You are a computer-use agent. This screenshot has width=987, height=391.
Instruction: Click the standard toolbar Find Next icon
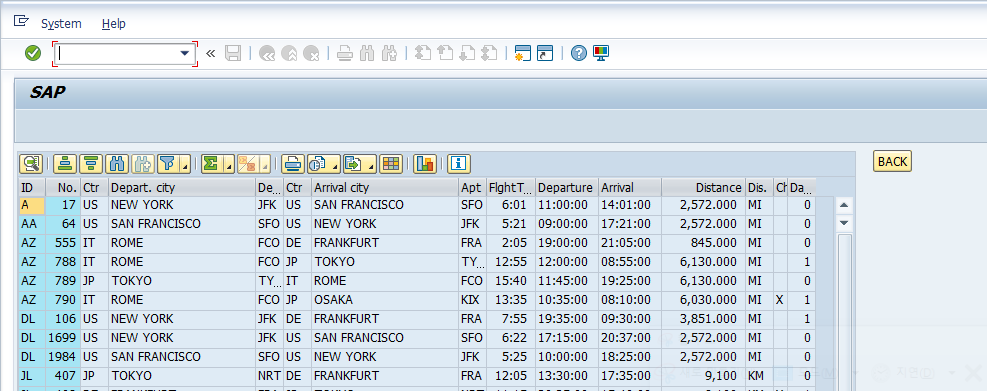coord(389,54)
